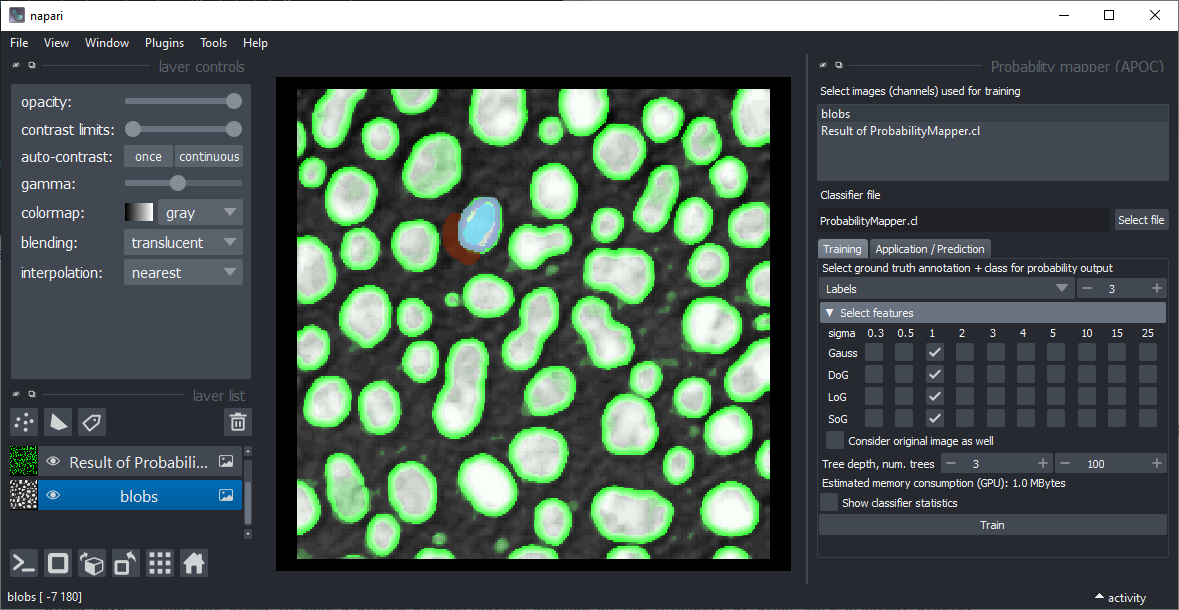Reset view with the home icon
1179x610 pixels.
point(193,563)
